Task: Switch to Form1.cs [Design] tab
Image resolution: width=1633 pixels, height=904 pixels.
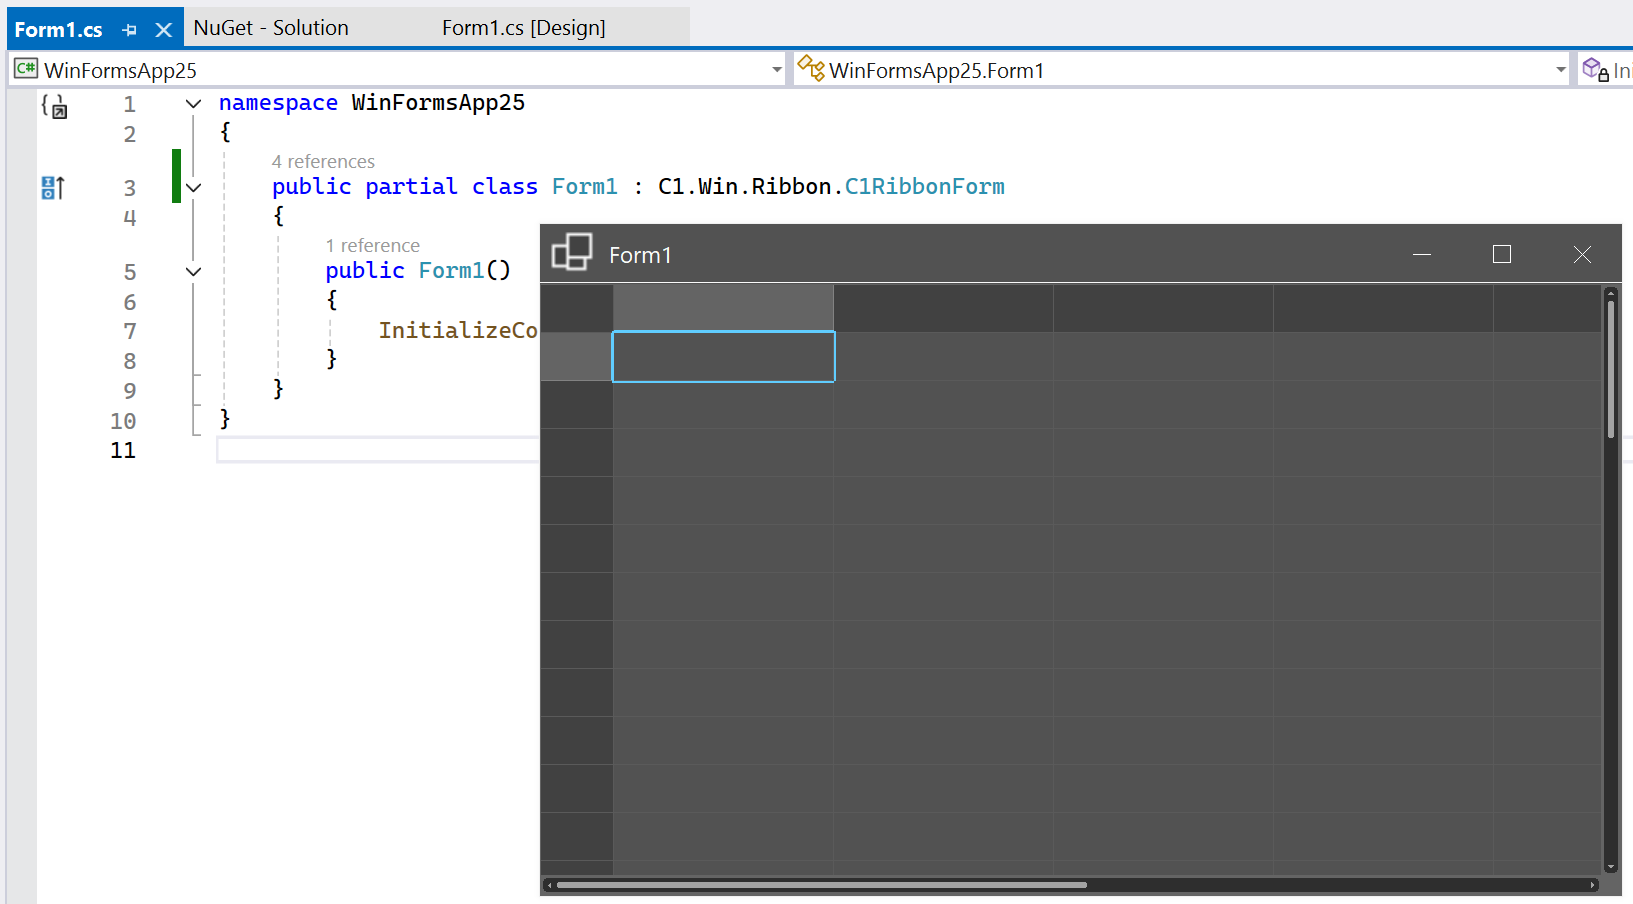Action: (524, 28)
